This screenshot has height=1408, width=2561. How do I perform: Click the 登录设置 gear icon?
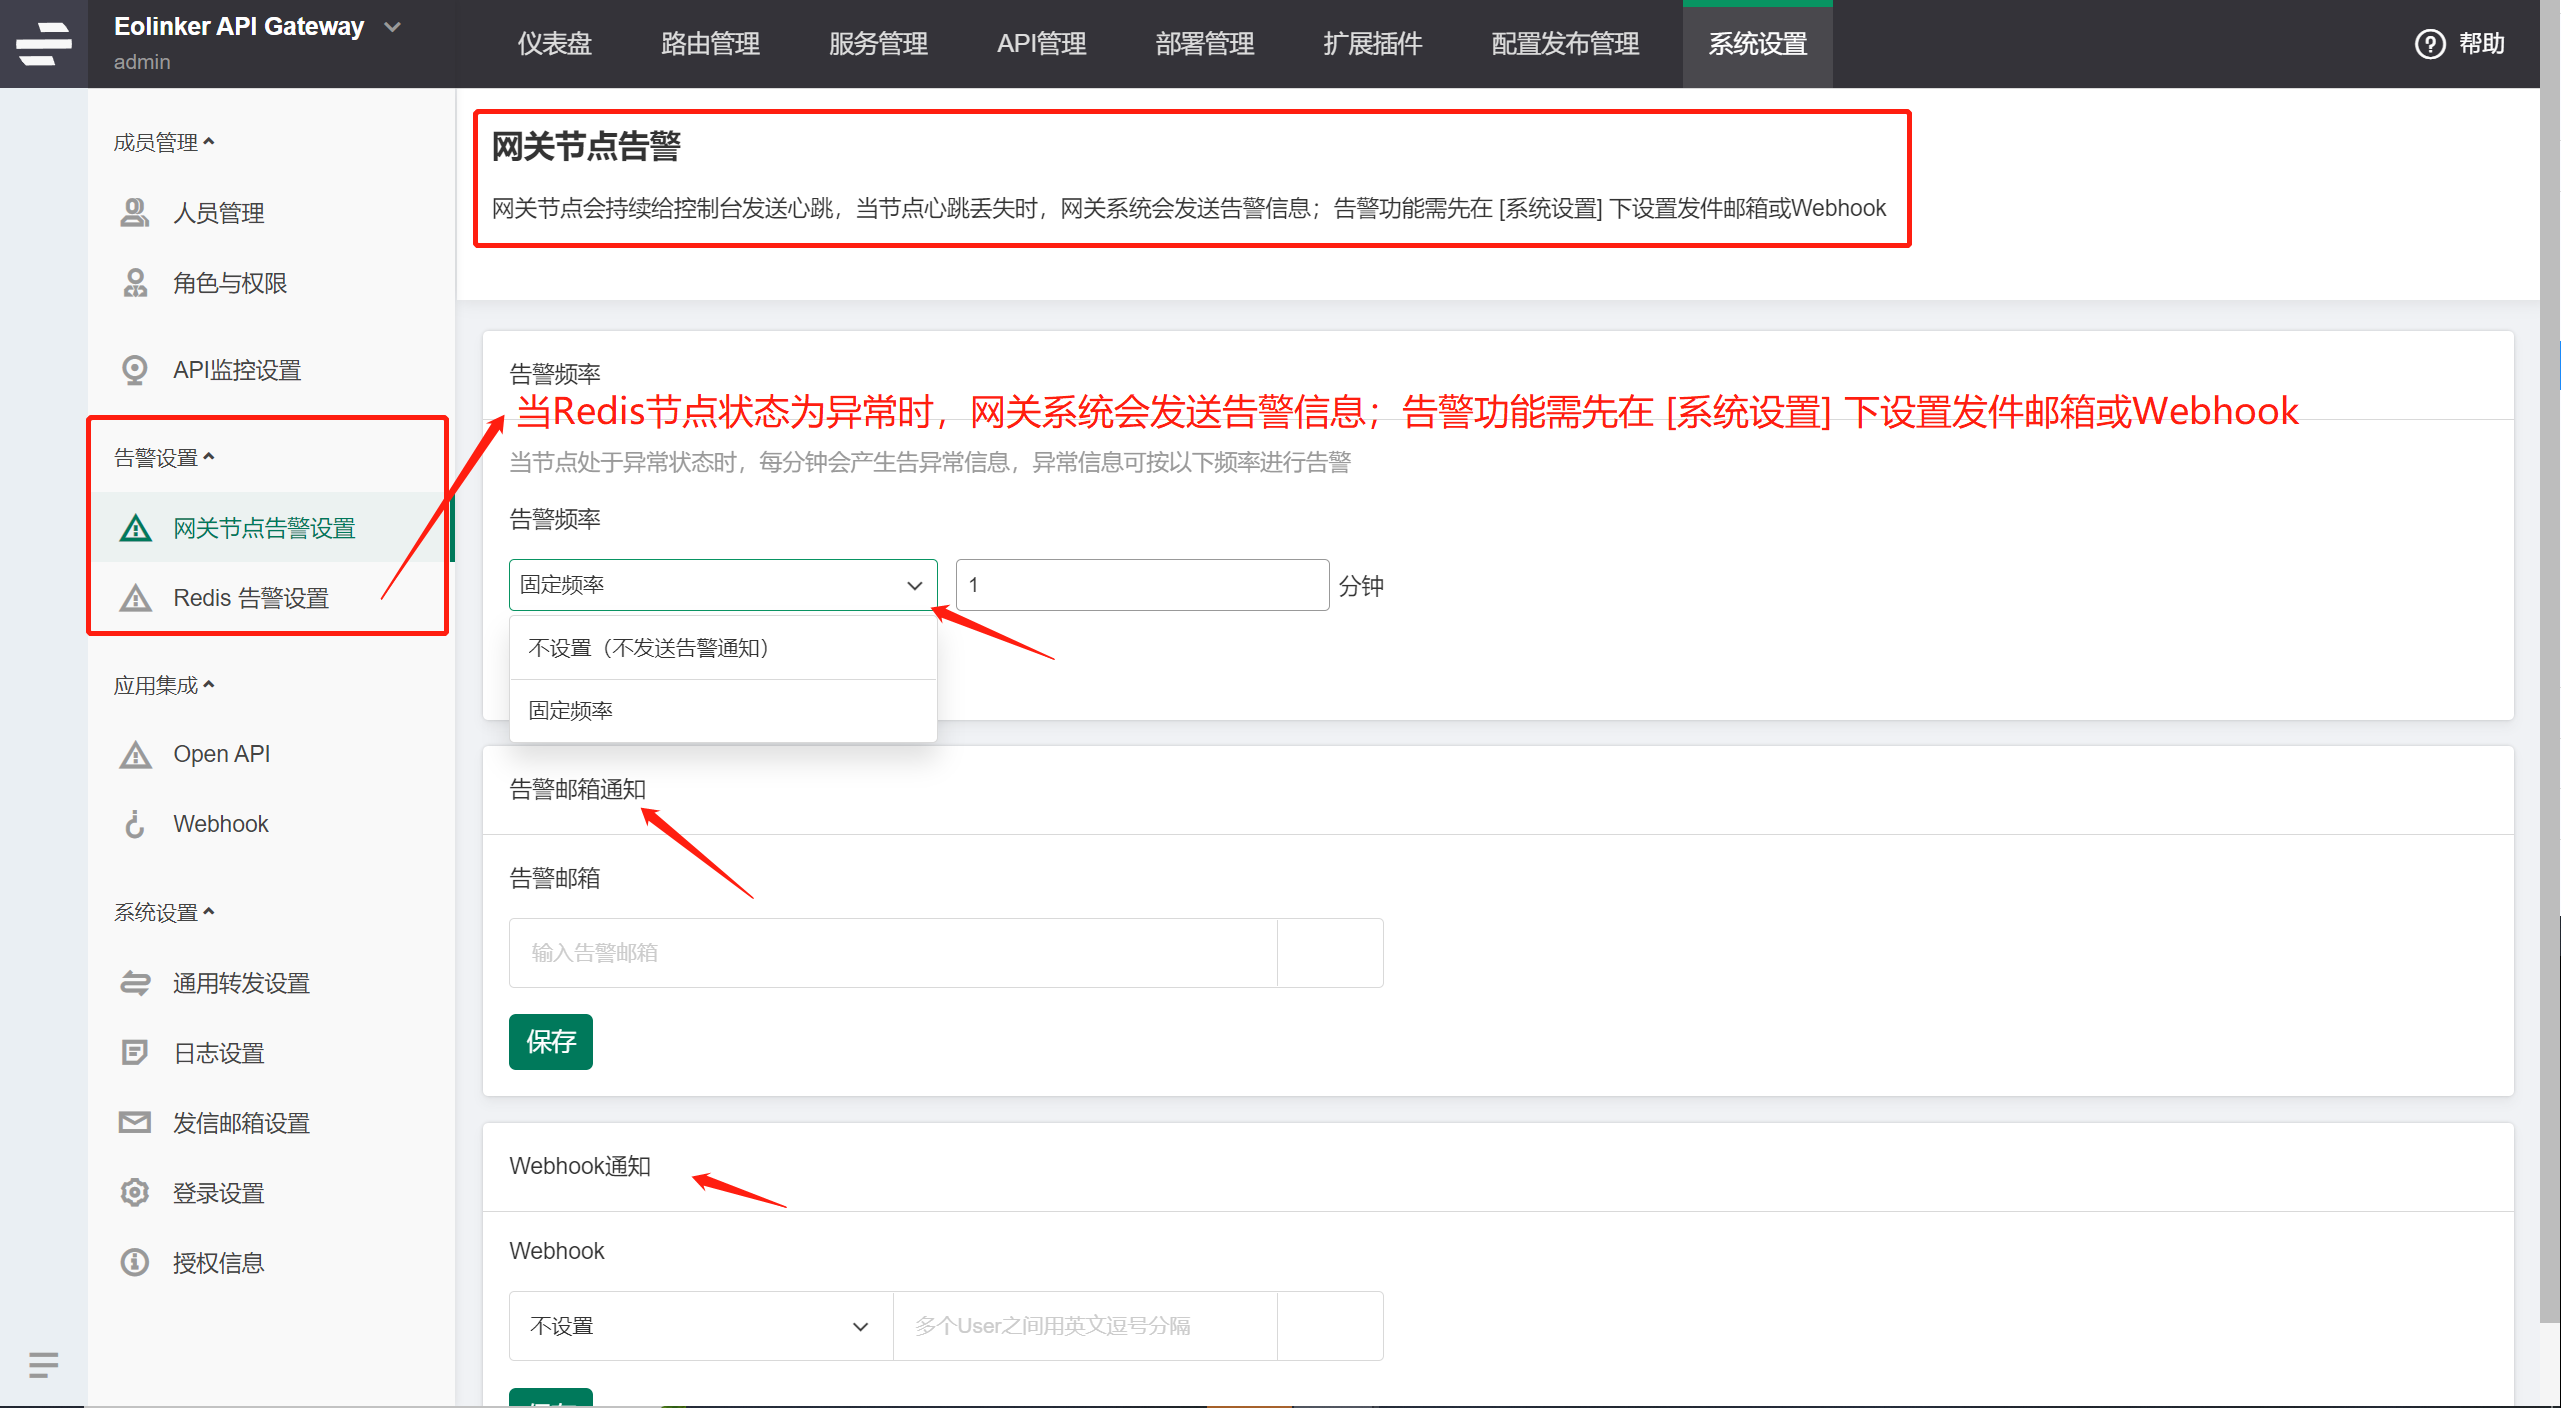[x=135, y=1193]
